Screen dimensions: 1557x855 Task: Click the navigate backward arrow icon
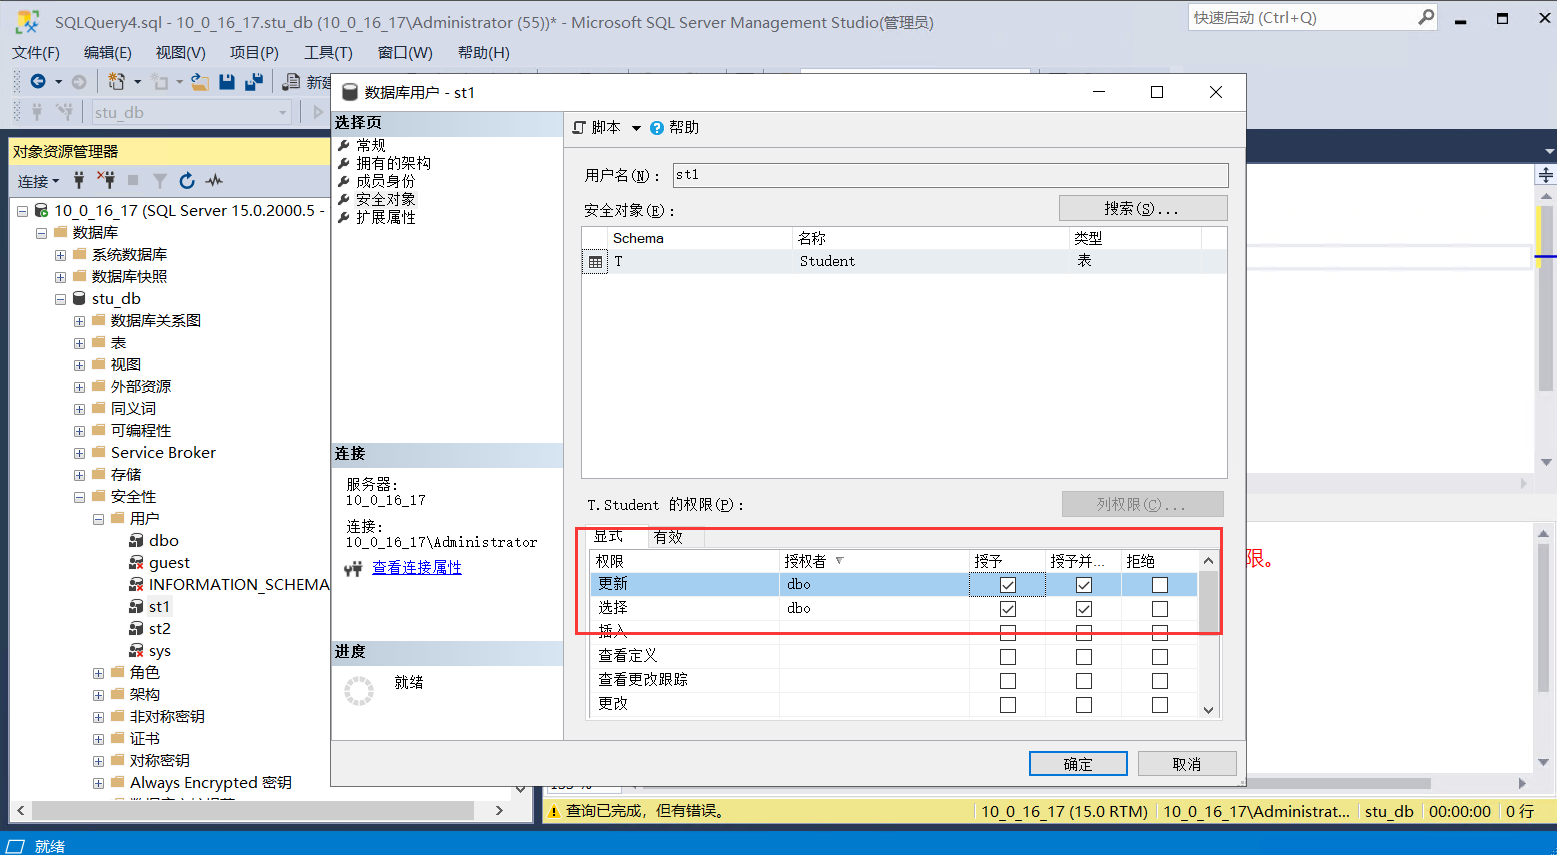coord(38,81)
